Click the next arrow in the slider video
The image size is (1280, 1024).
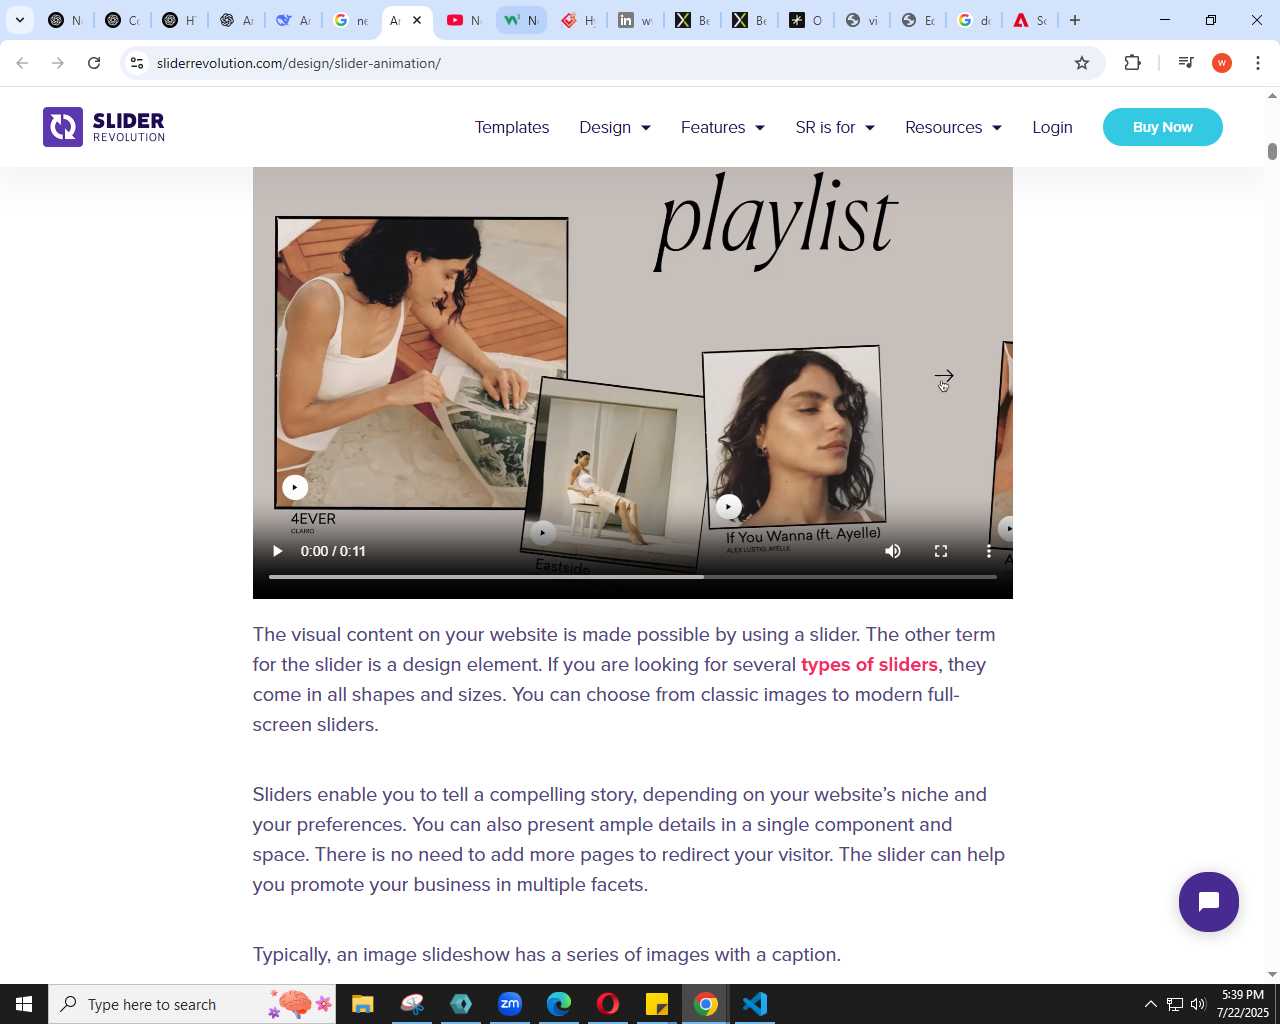point(944,378)
